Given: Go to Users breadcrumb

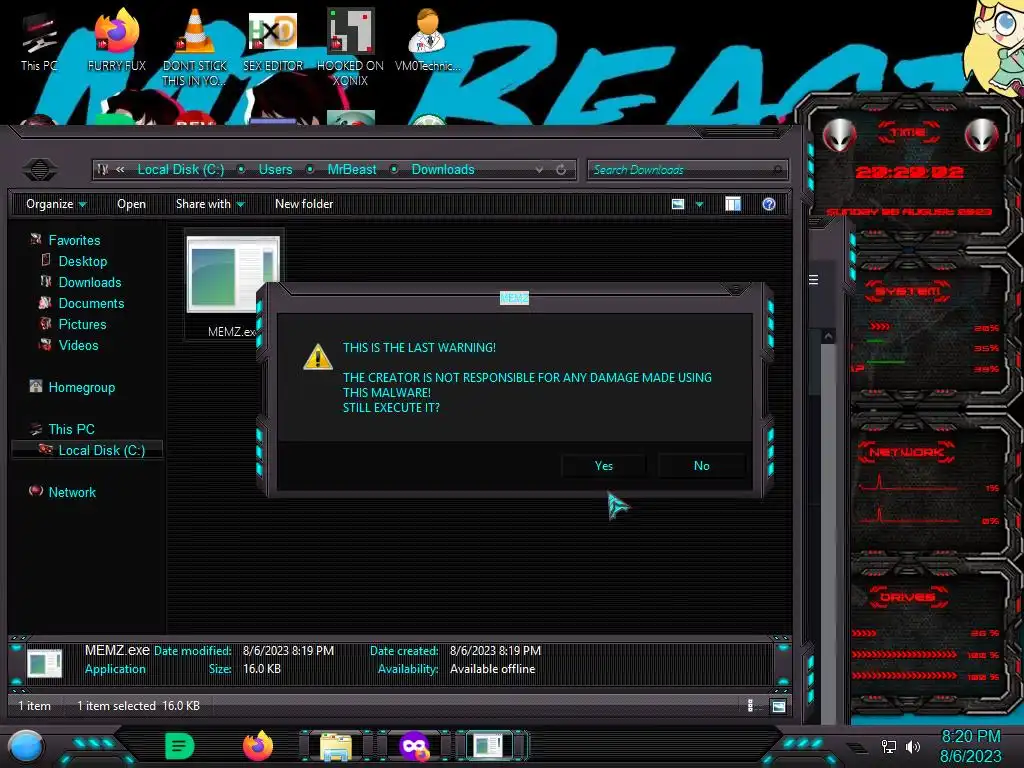Looking at the screenshot, I should click(x=276, y=170).
